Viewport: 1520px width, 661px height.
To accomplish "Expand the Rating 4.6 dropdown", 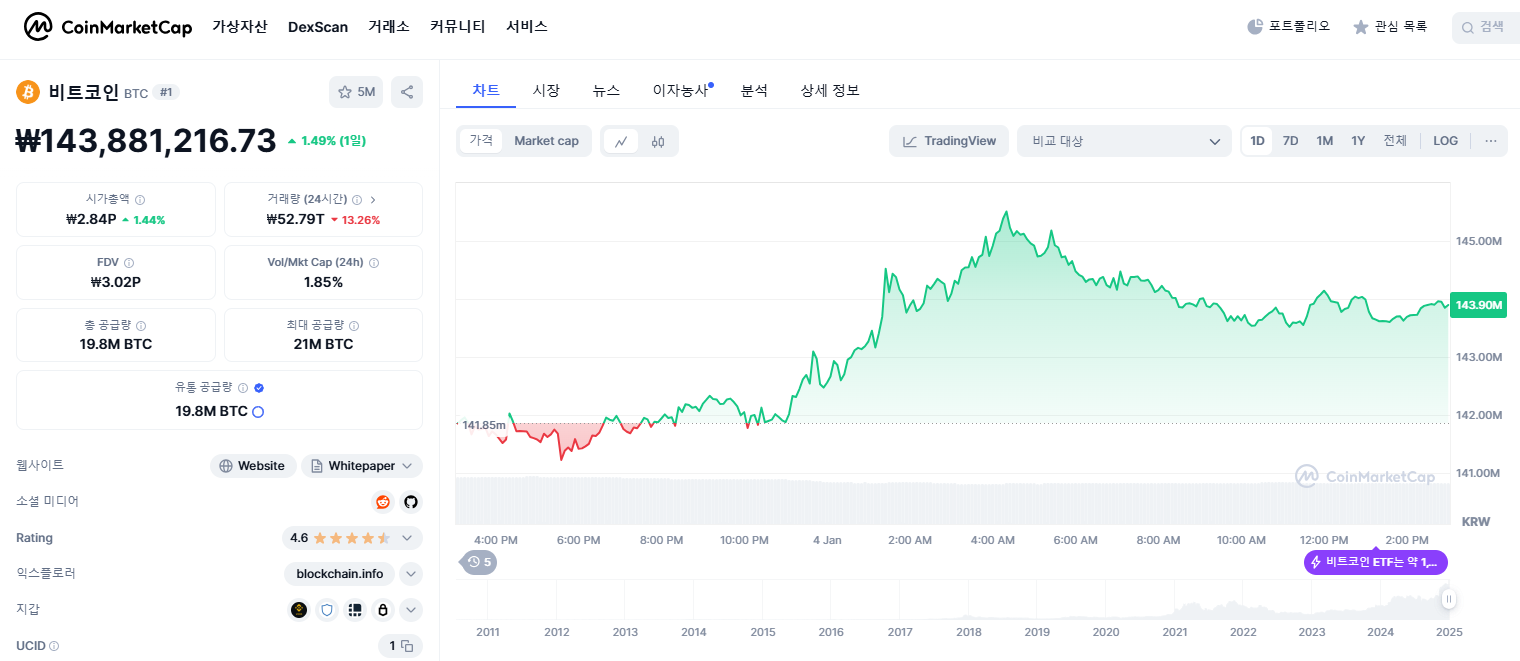I will point(352,538).
